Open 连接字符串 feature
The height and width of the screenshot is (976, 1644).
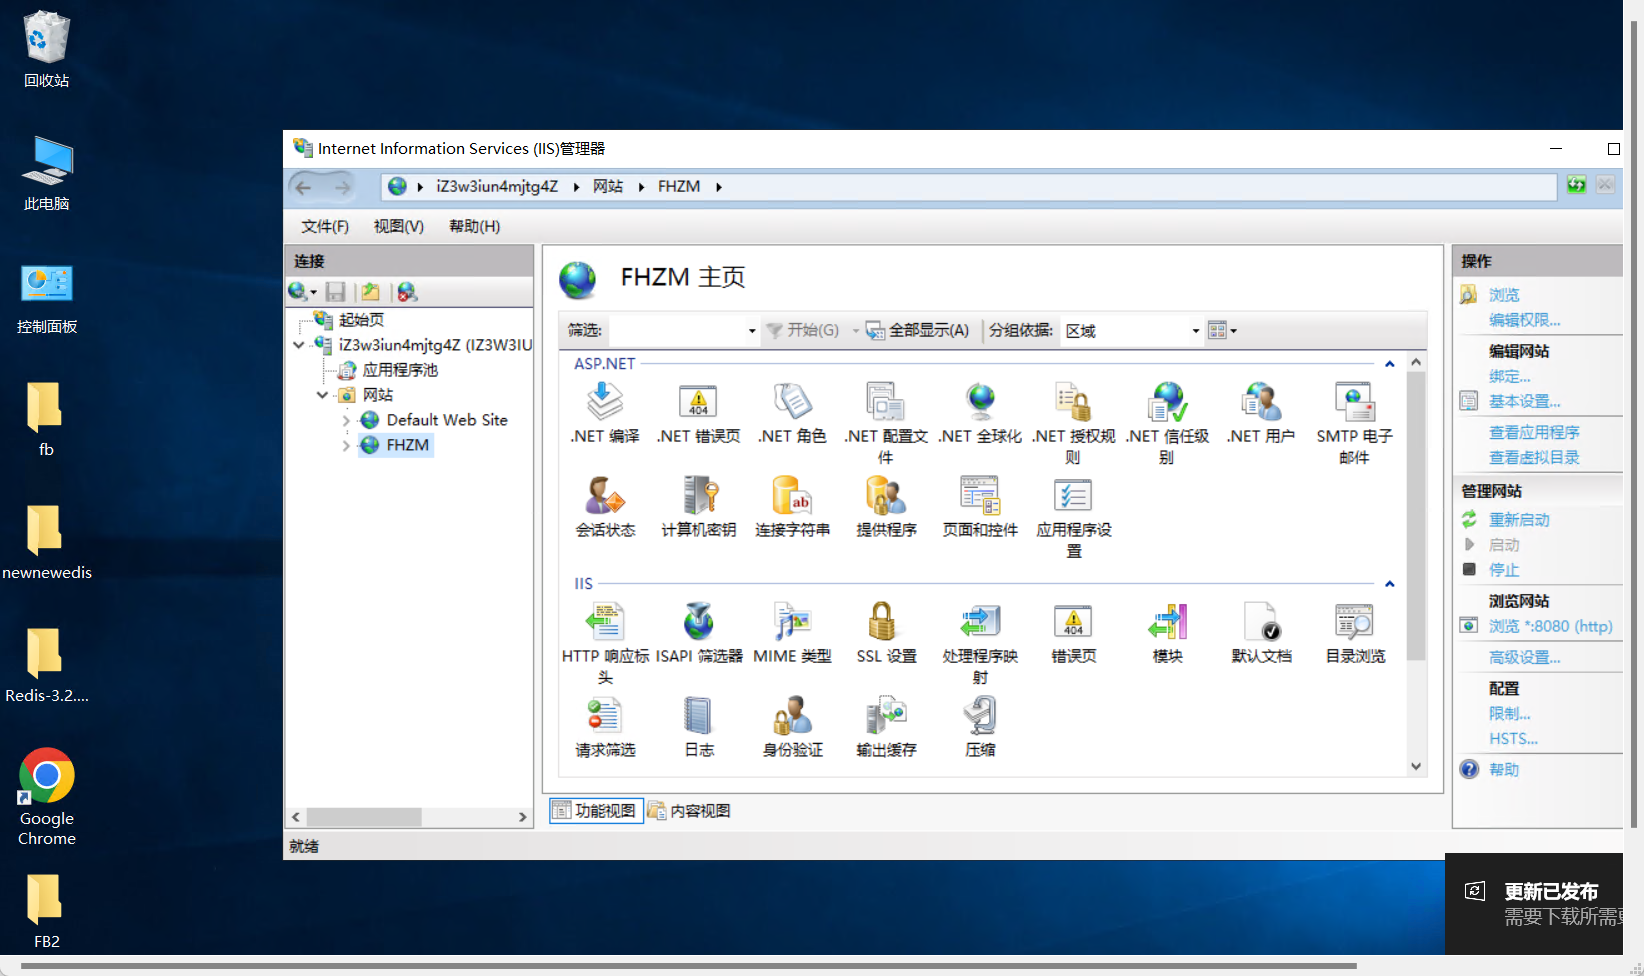click(792, 508)
